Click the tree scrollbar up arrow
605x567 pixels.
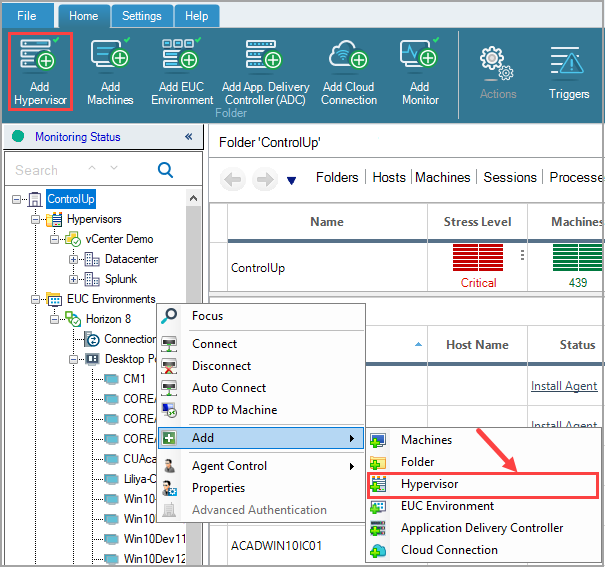coord(193,198)
